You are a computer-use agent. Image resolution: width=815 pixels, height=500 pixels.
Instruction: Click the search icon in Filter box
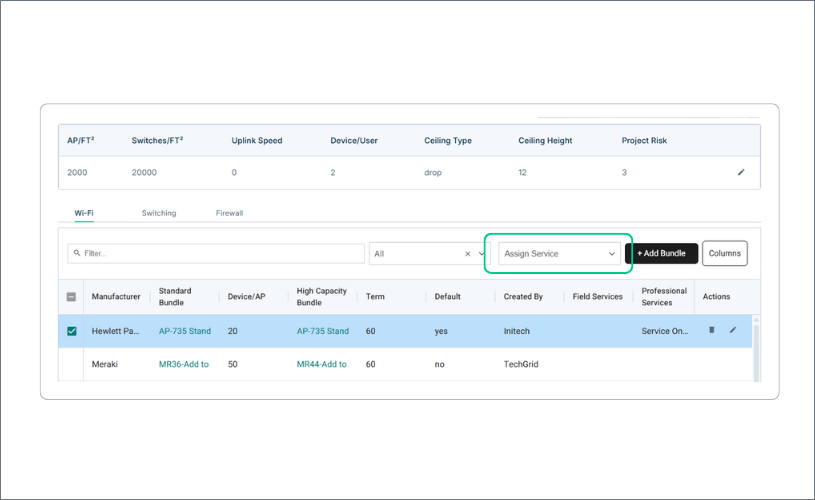(77, 253)
